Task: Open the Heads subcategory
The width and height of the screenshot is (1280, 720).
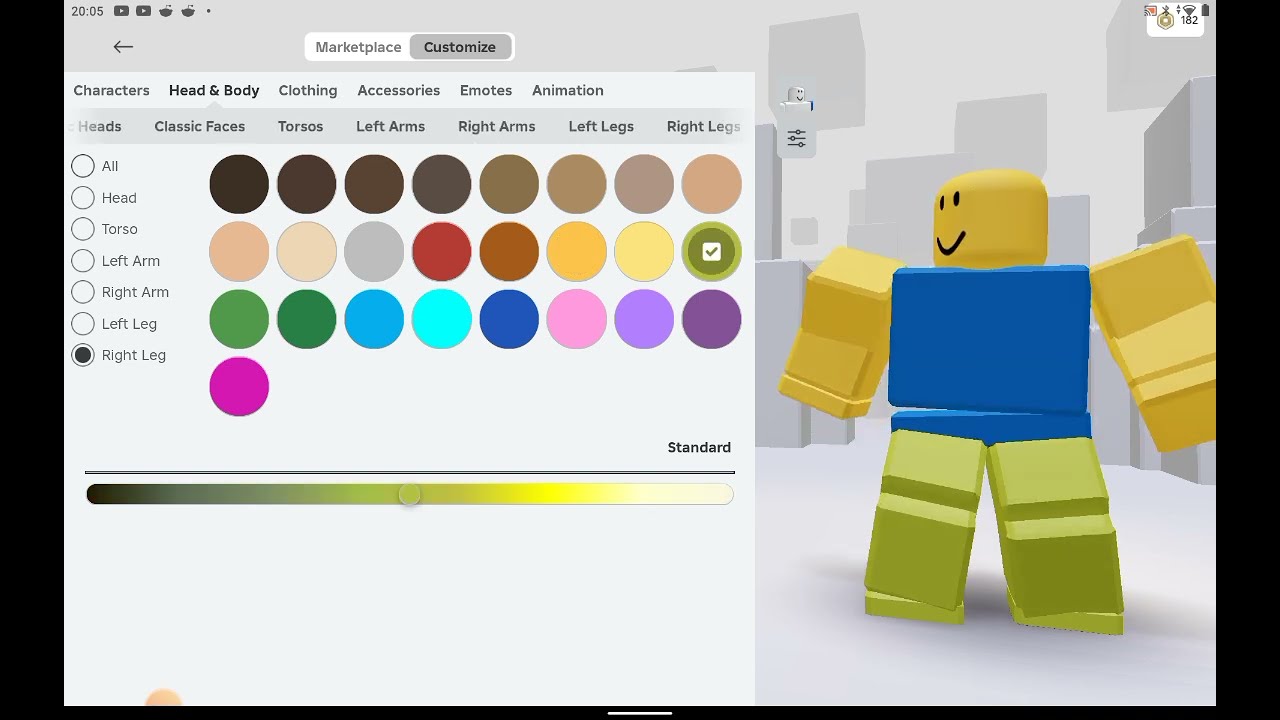Action: 99,126
